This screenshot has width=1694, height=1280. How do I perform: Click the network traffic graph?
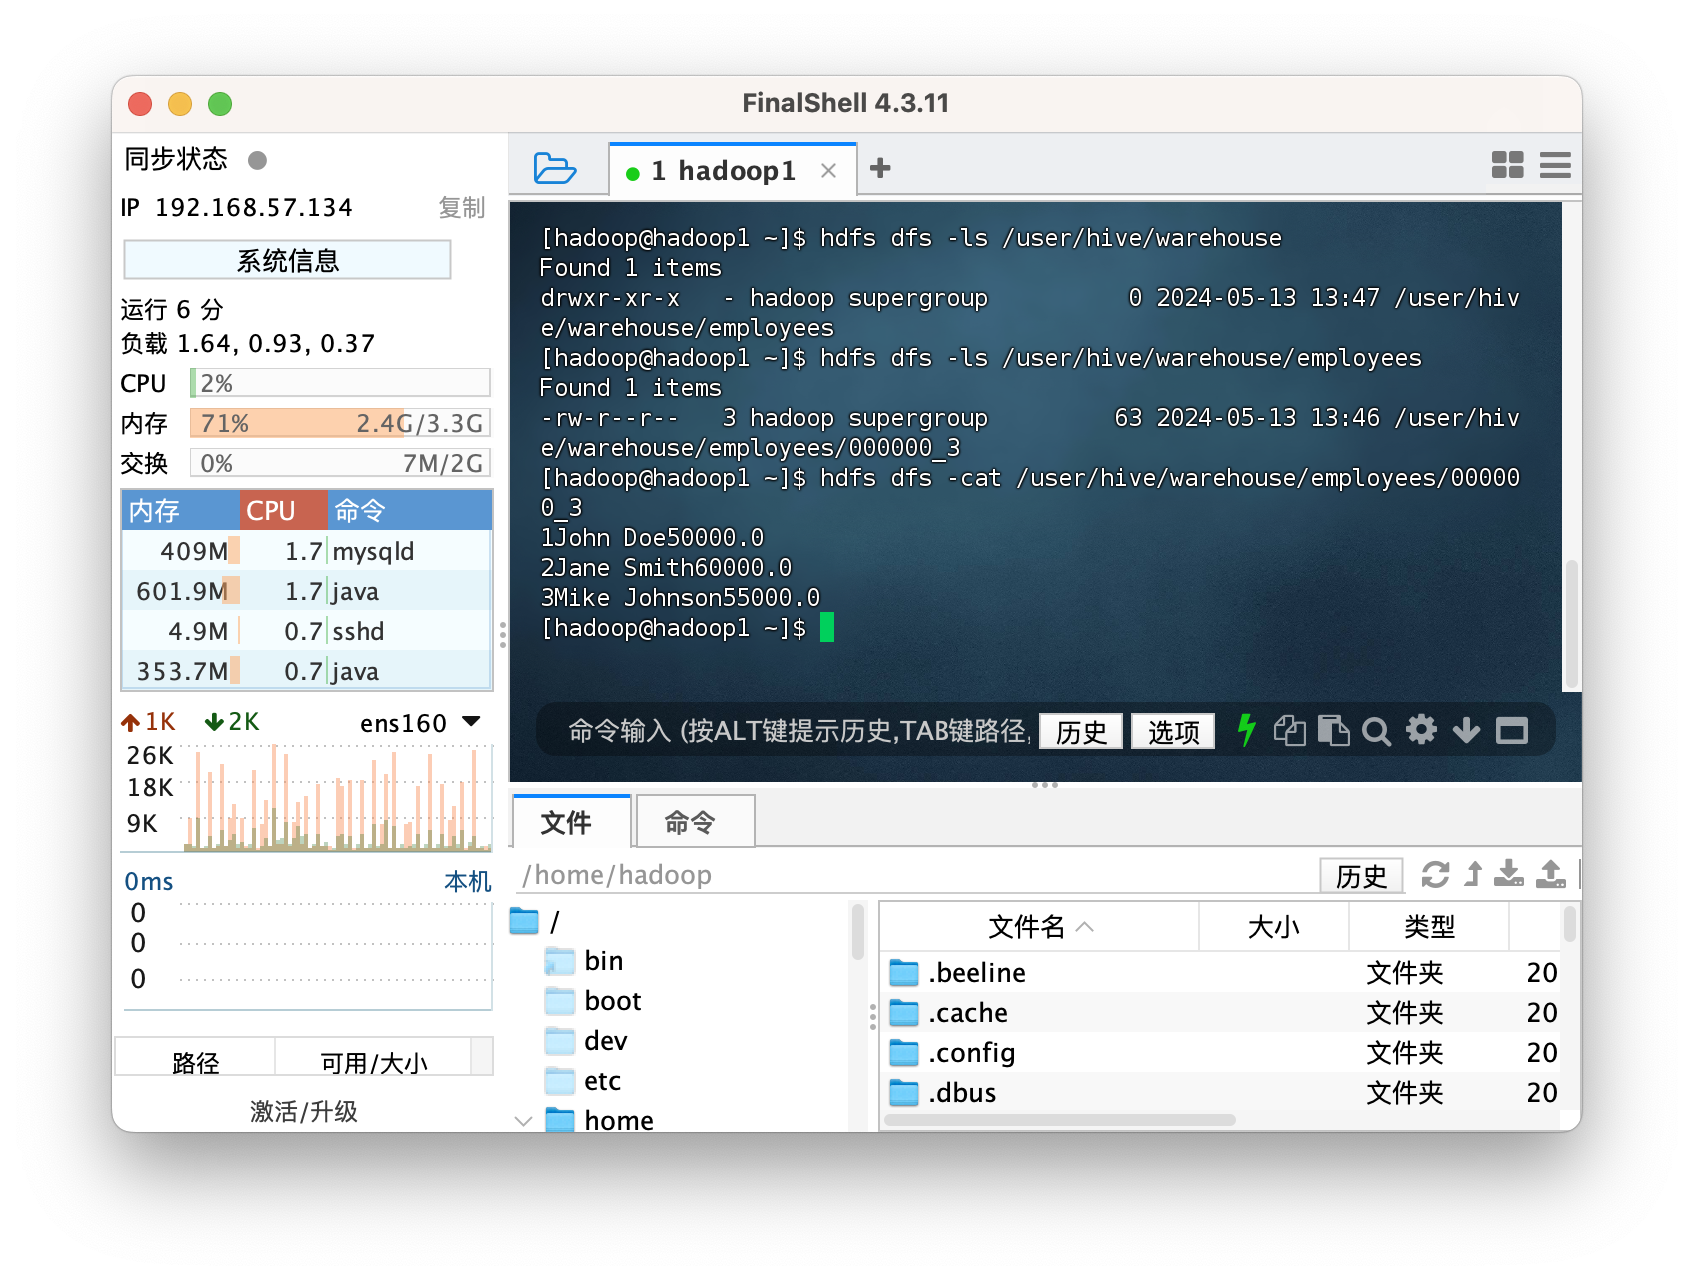click(337, 797)
